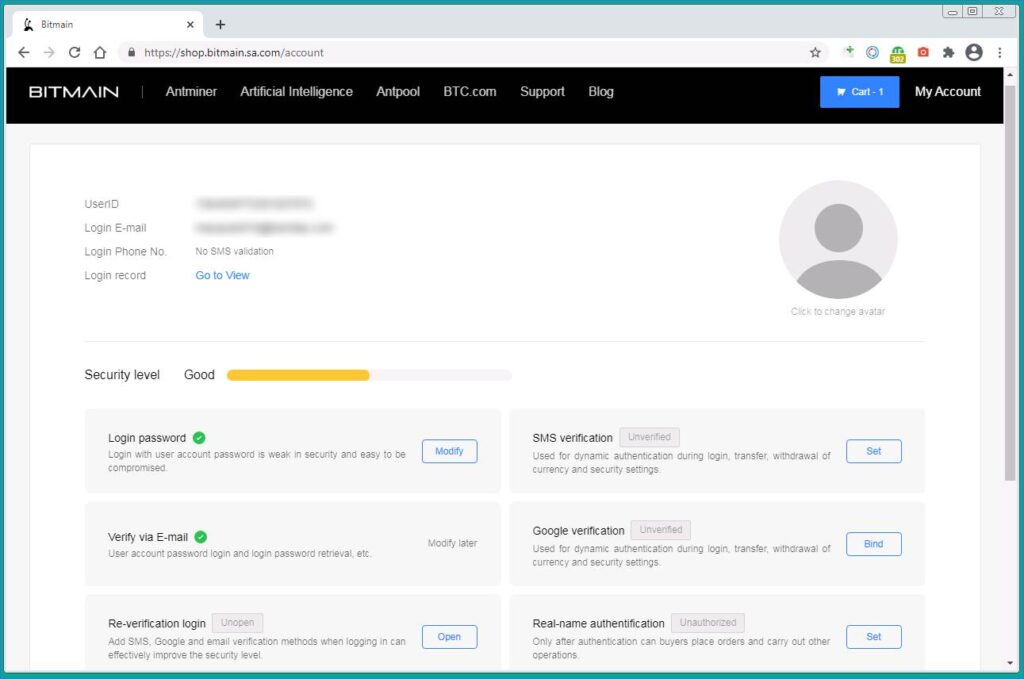
Task: Open the Chrome three-dot menu
Action: (1000, 52)
